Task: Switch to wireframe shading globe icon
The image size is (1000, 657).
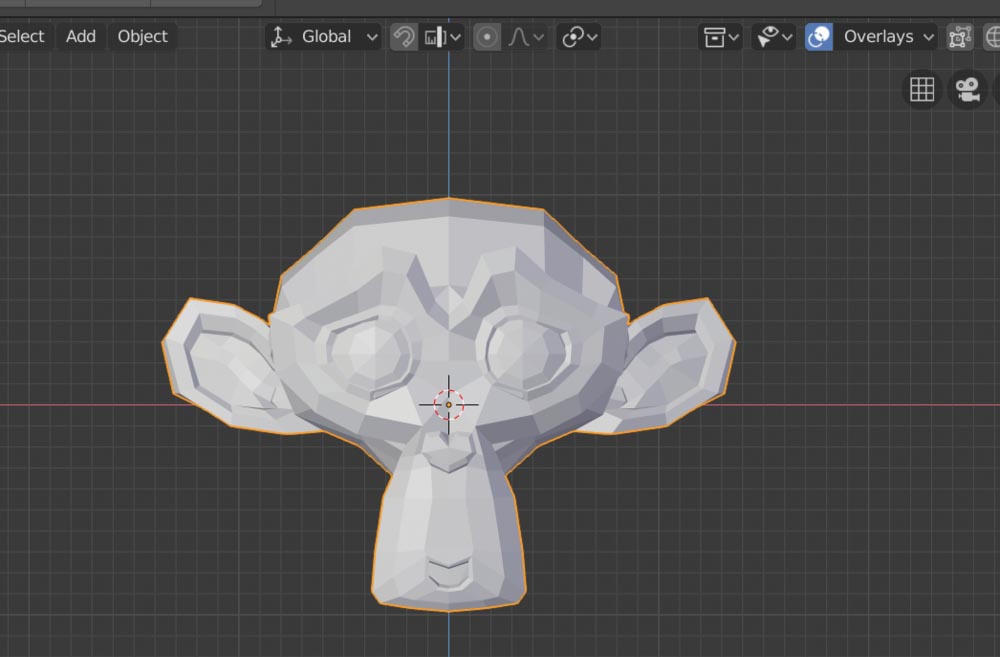Action: (x=992, y=37)
